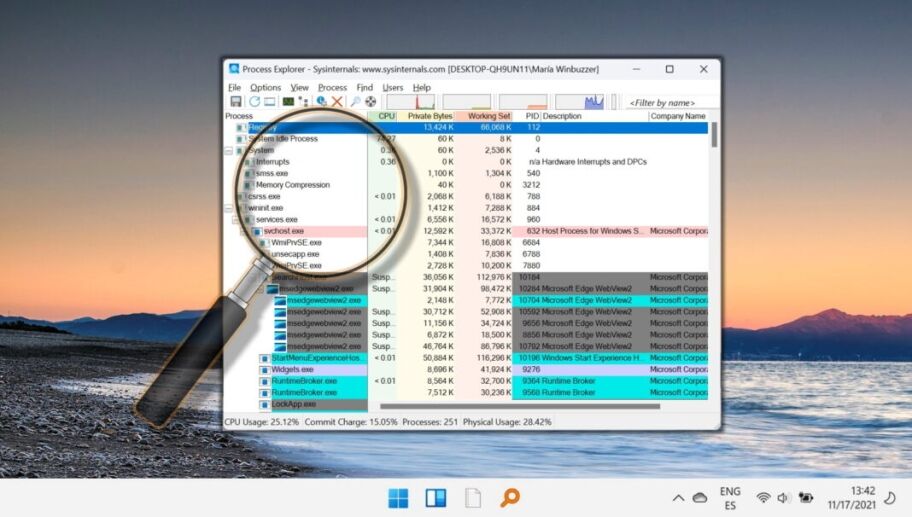
Task: Open System Information via the window toolbar icon
Action: click(269, 102)
